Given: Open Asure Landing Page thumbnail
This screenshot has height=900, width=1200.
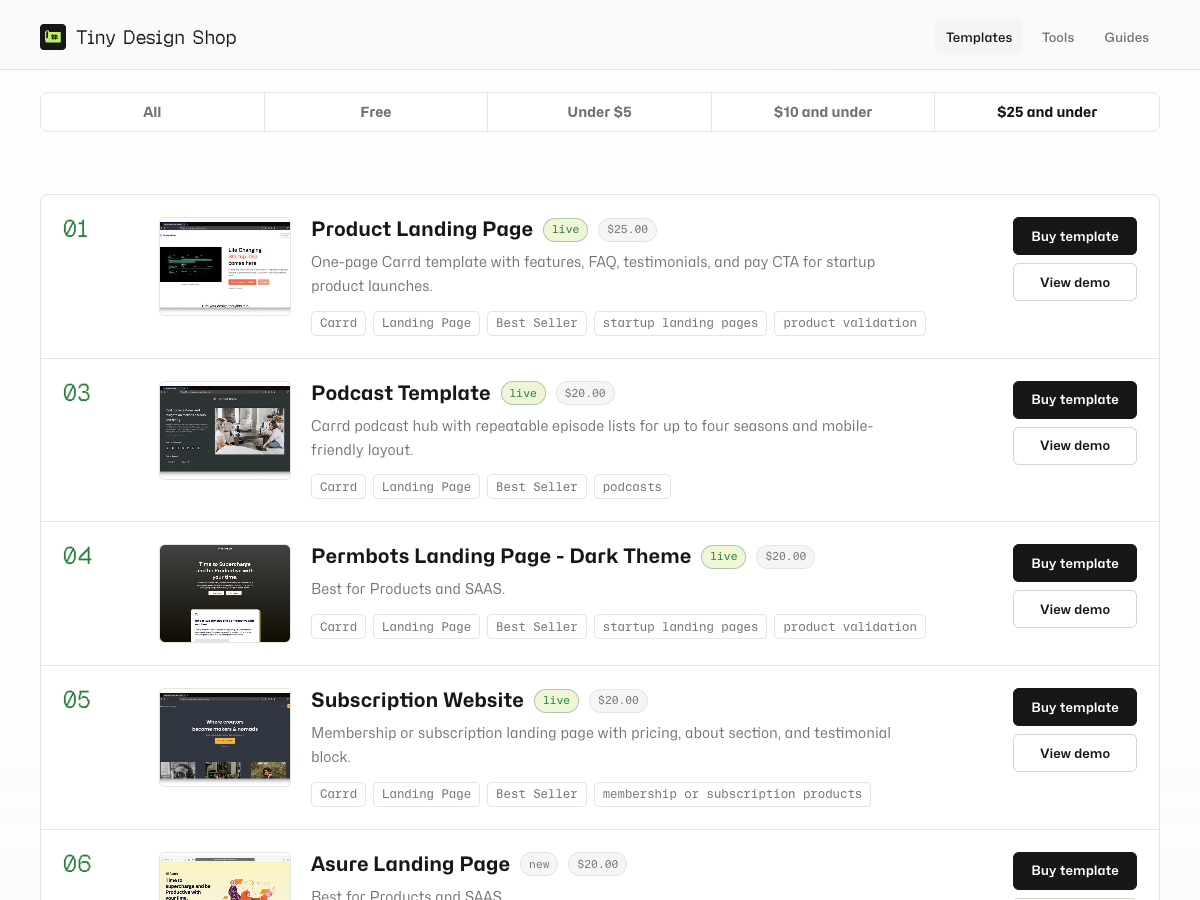Looking at the screenshot, I should tap(225, 876).
